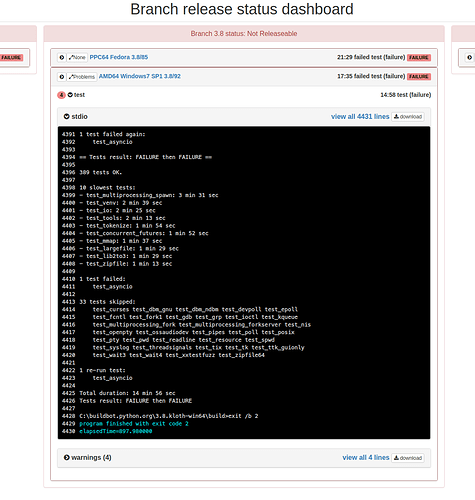
Task: Collapse the stdio log section
Action: click(x=66, y=116)
